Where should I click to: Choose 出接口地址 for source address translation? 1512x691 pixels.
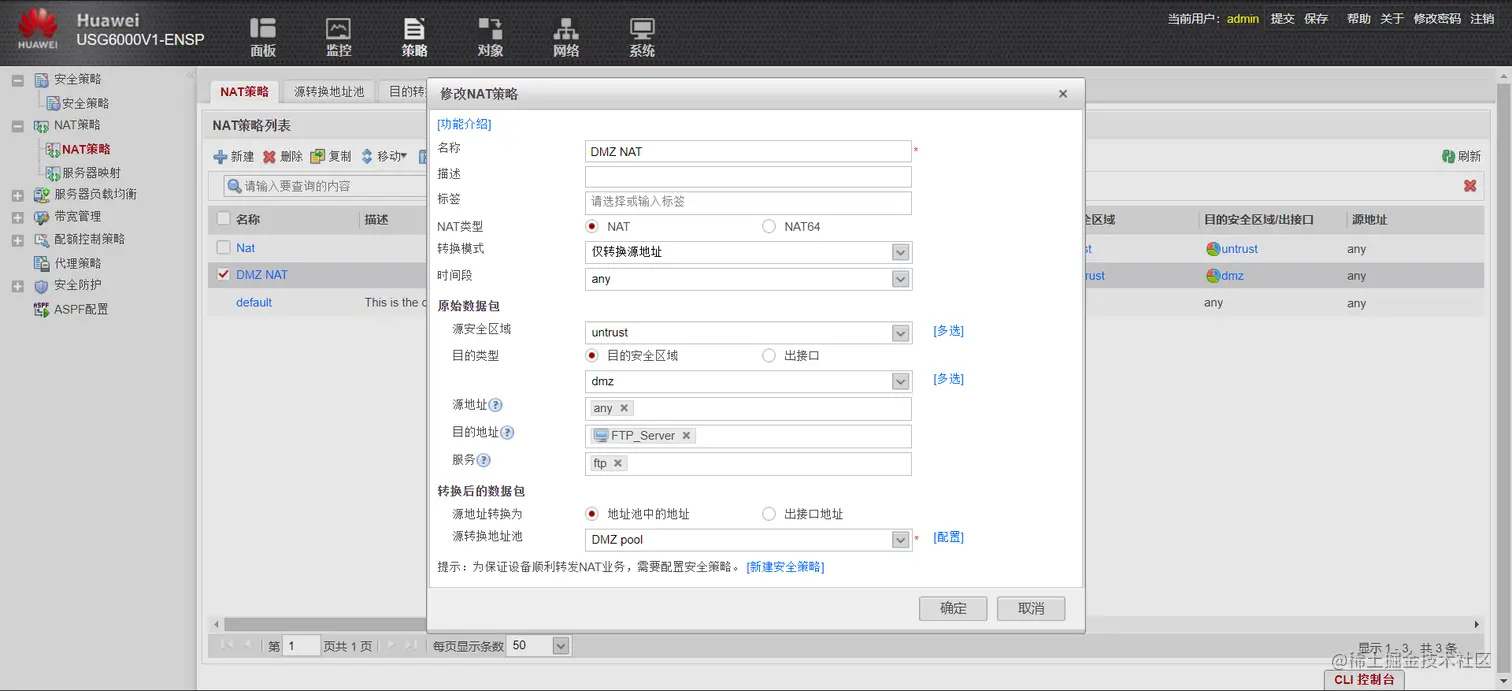768,513
